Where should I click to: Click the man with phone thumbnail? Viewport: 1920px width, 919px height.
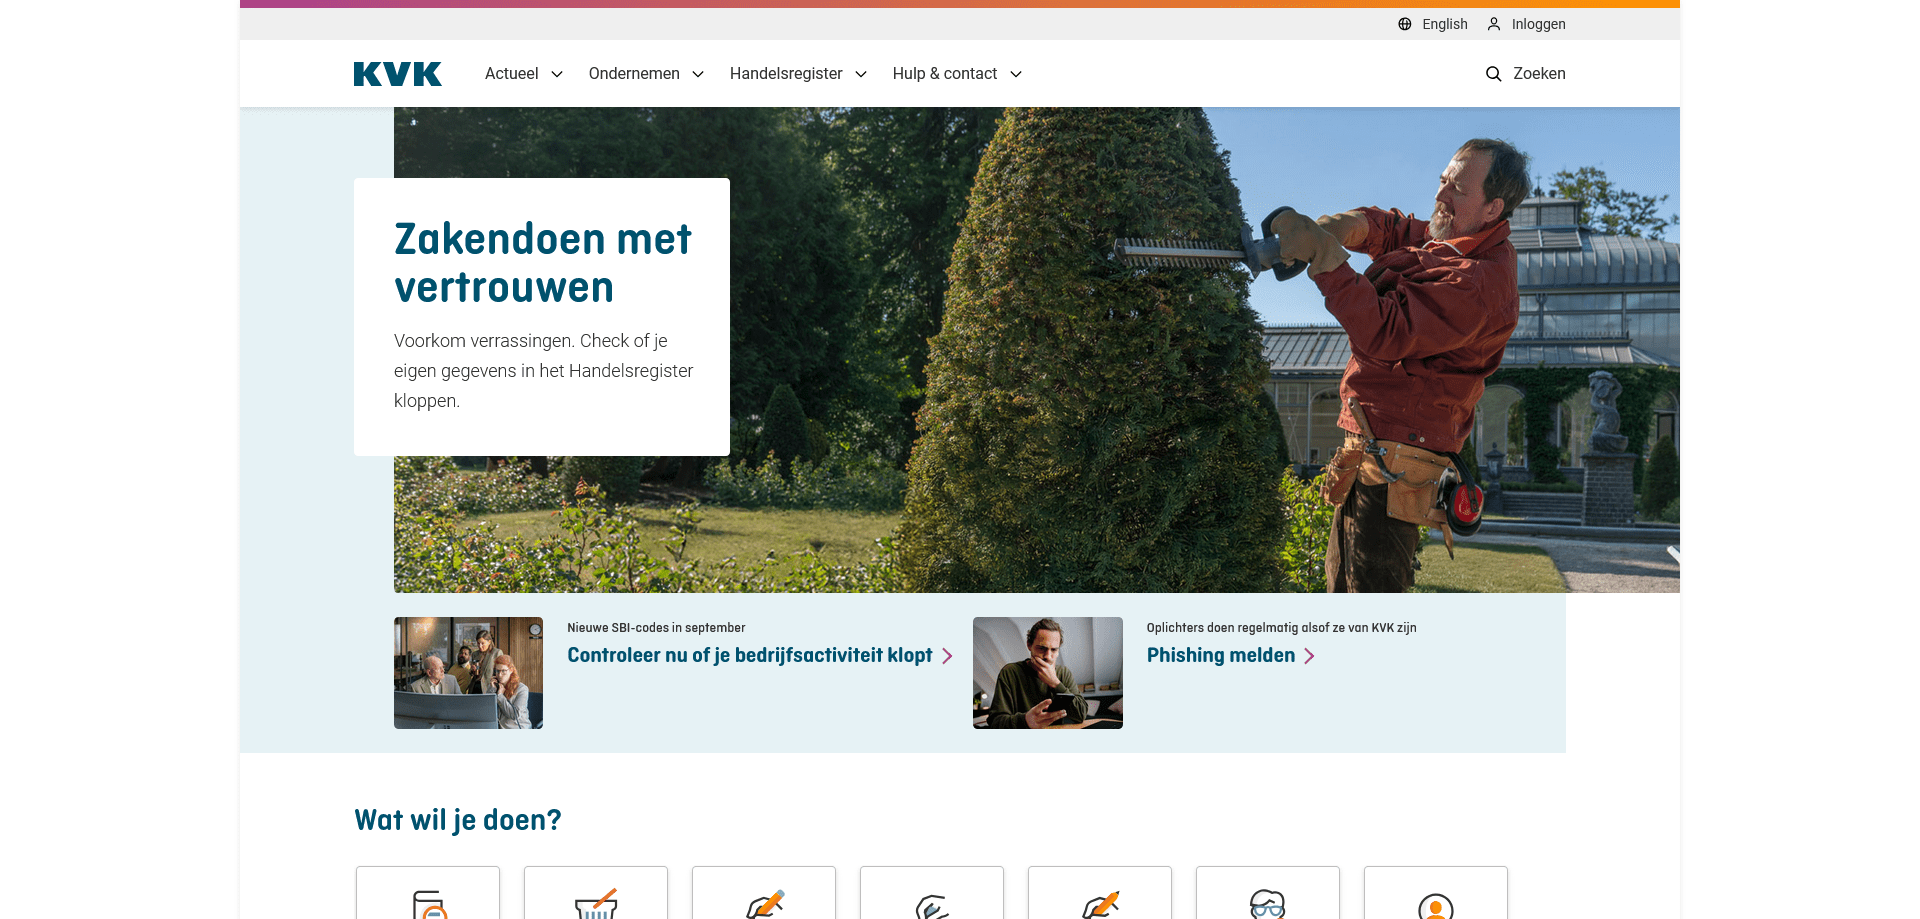(x=1048, y=673)
